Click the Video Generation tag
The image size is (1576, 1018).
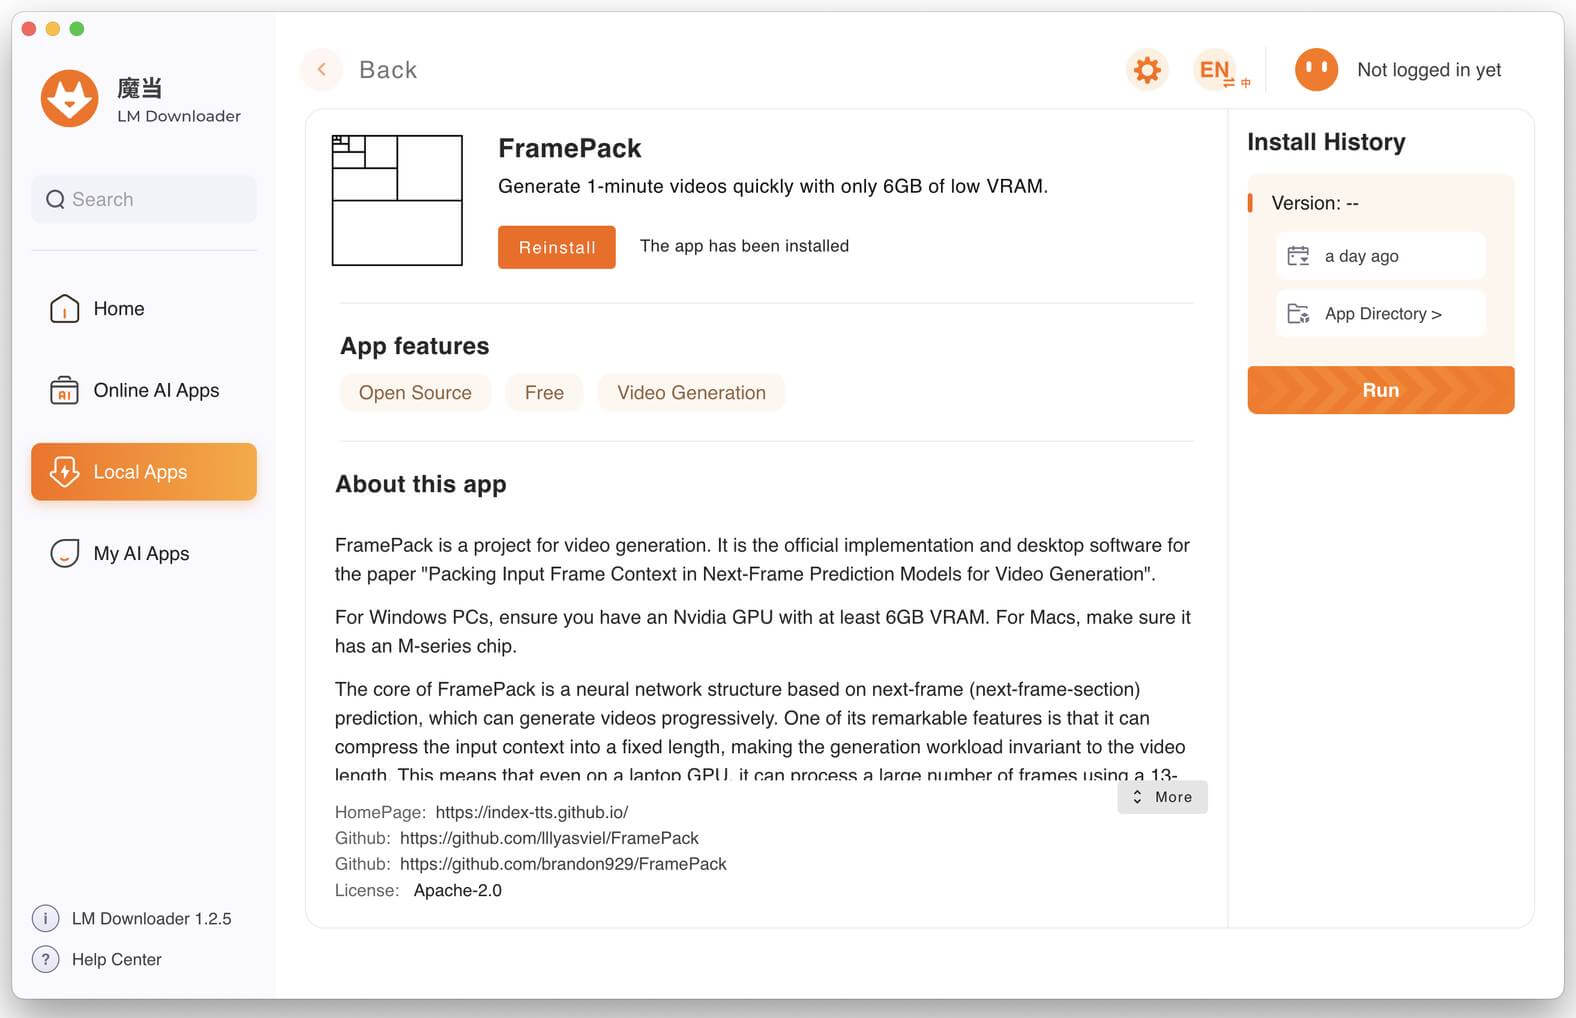click(691, 393)
